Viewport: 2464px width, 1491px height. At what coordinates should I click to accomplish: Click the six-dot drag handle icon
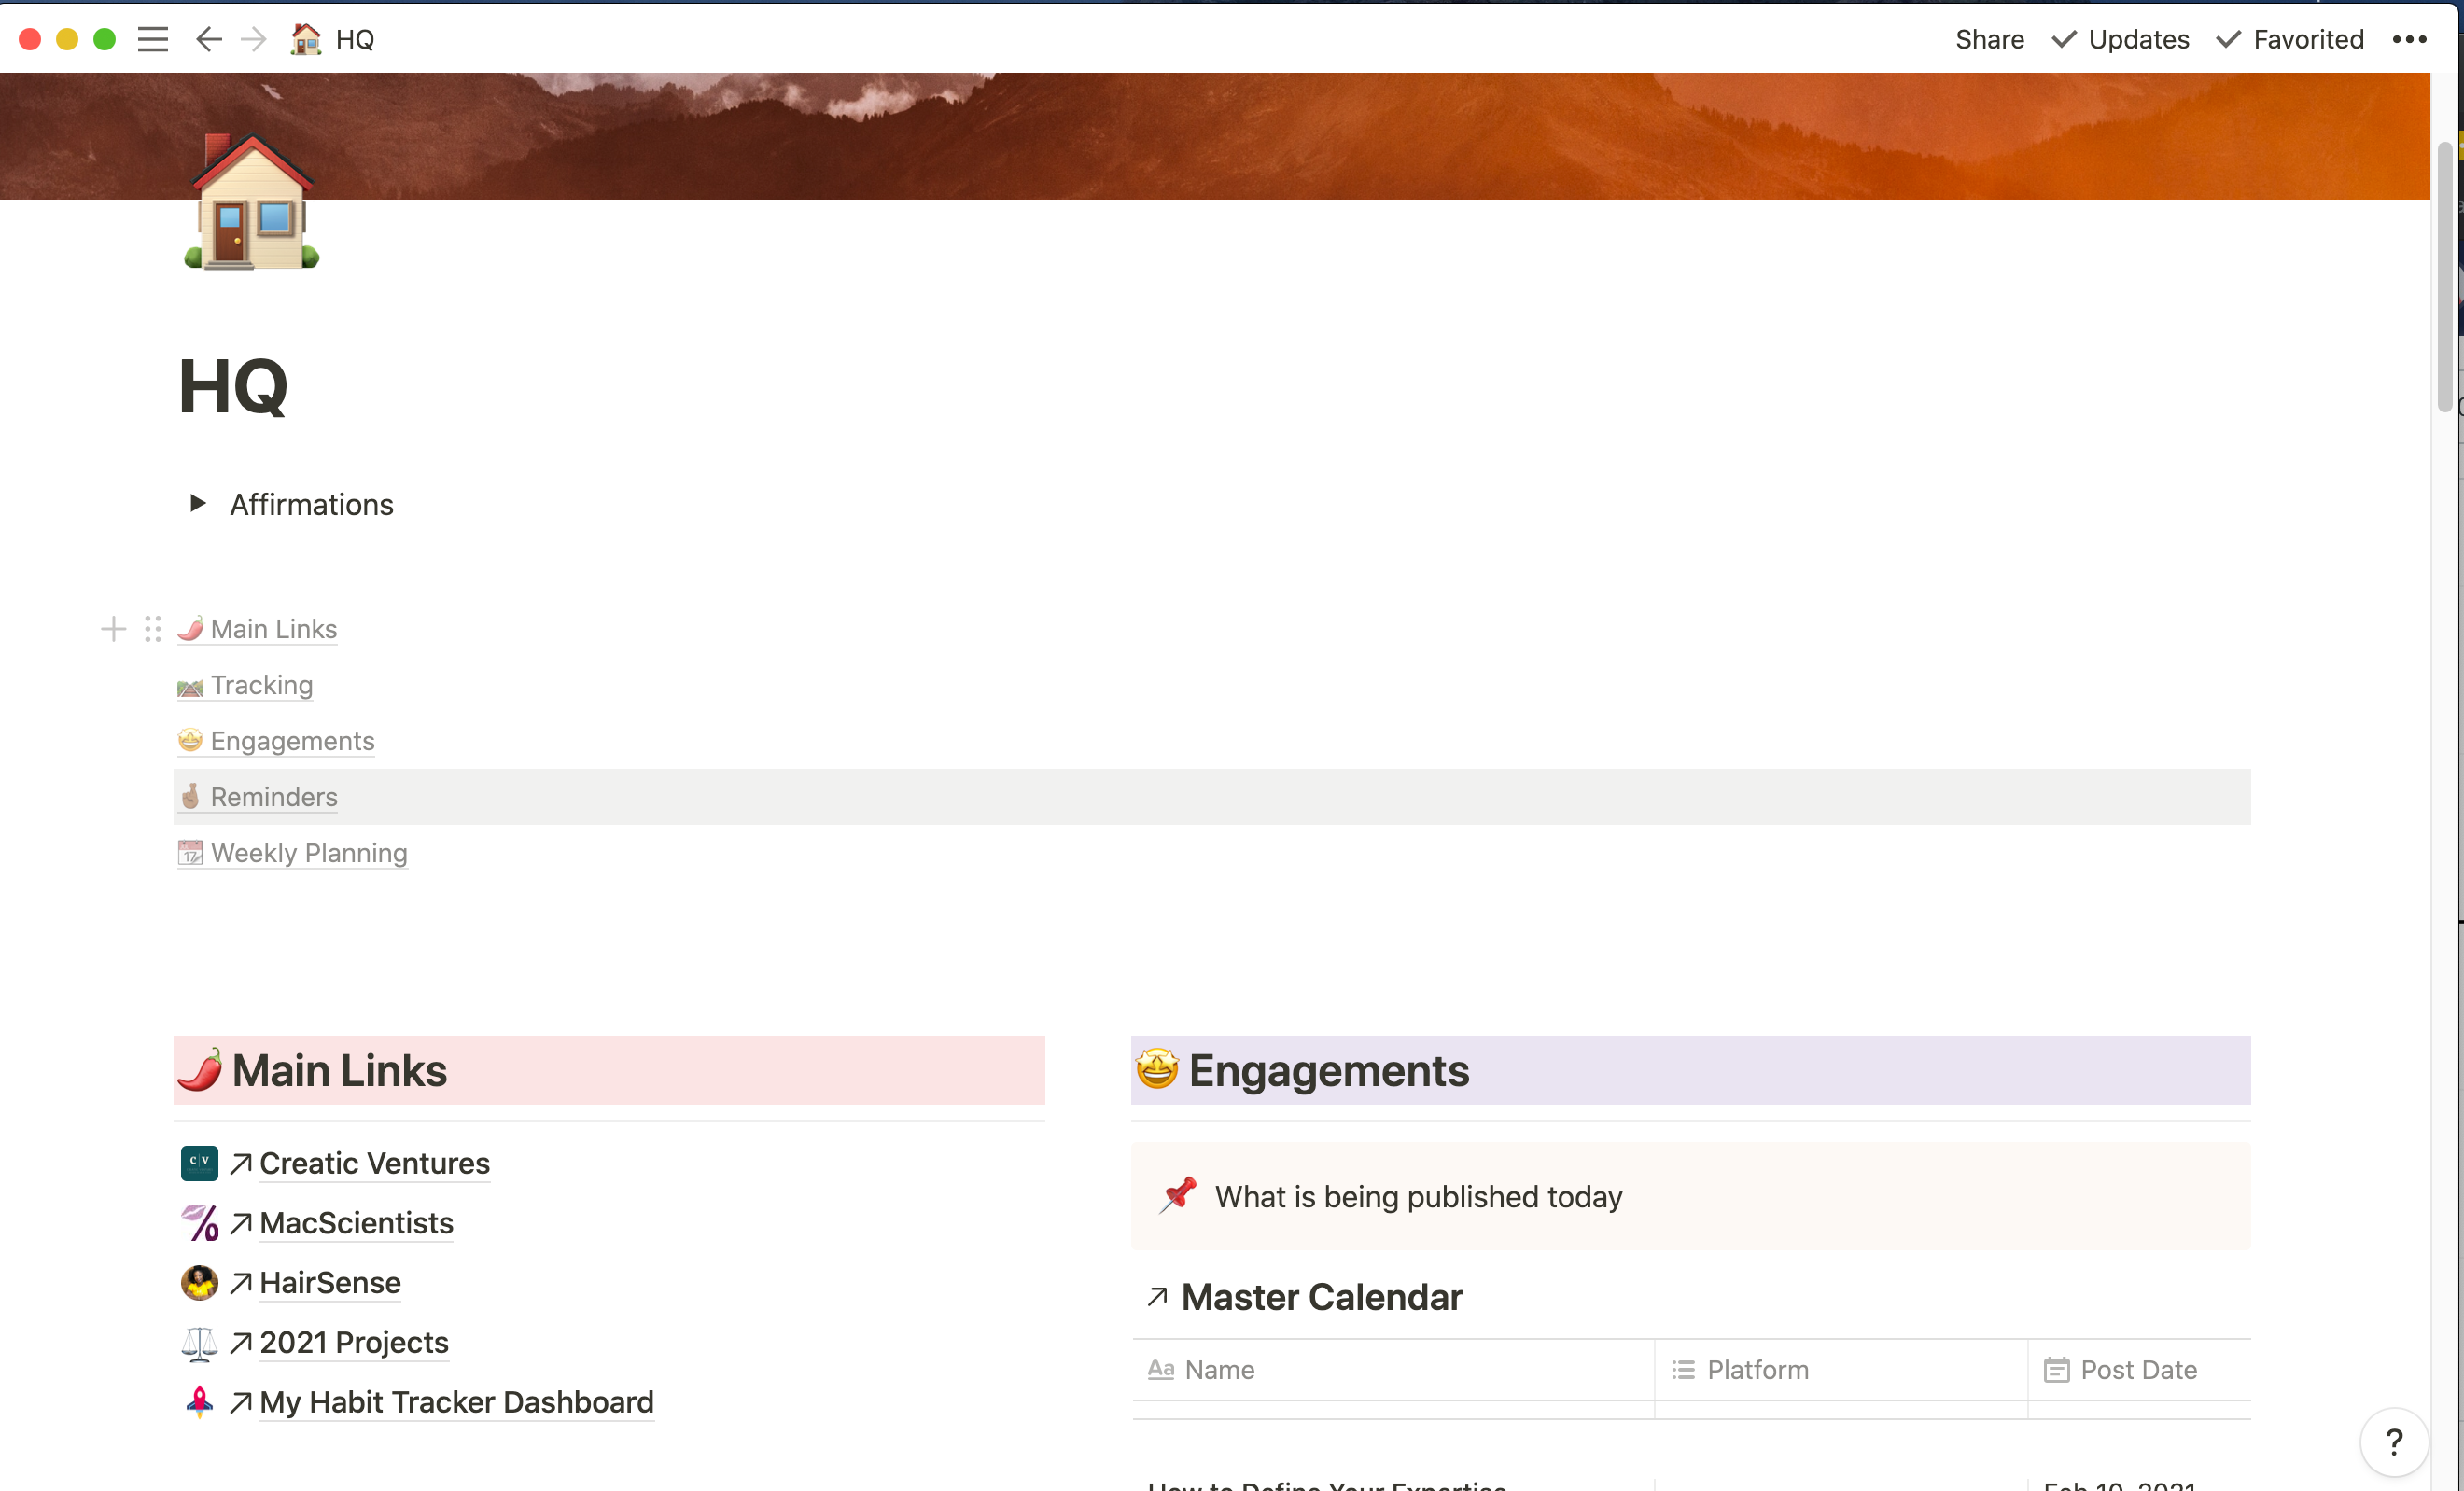pos(152,629)
